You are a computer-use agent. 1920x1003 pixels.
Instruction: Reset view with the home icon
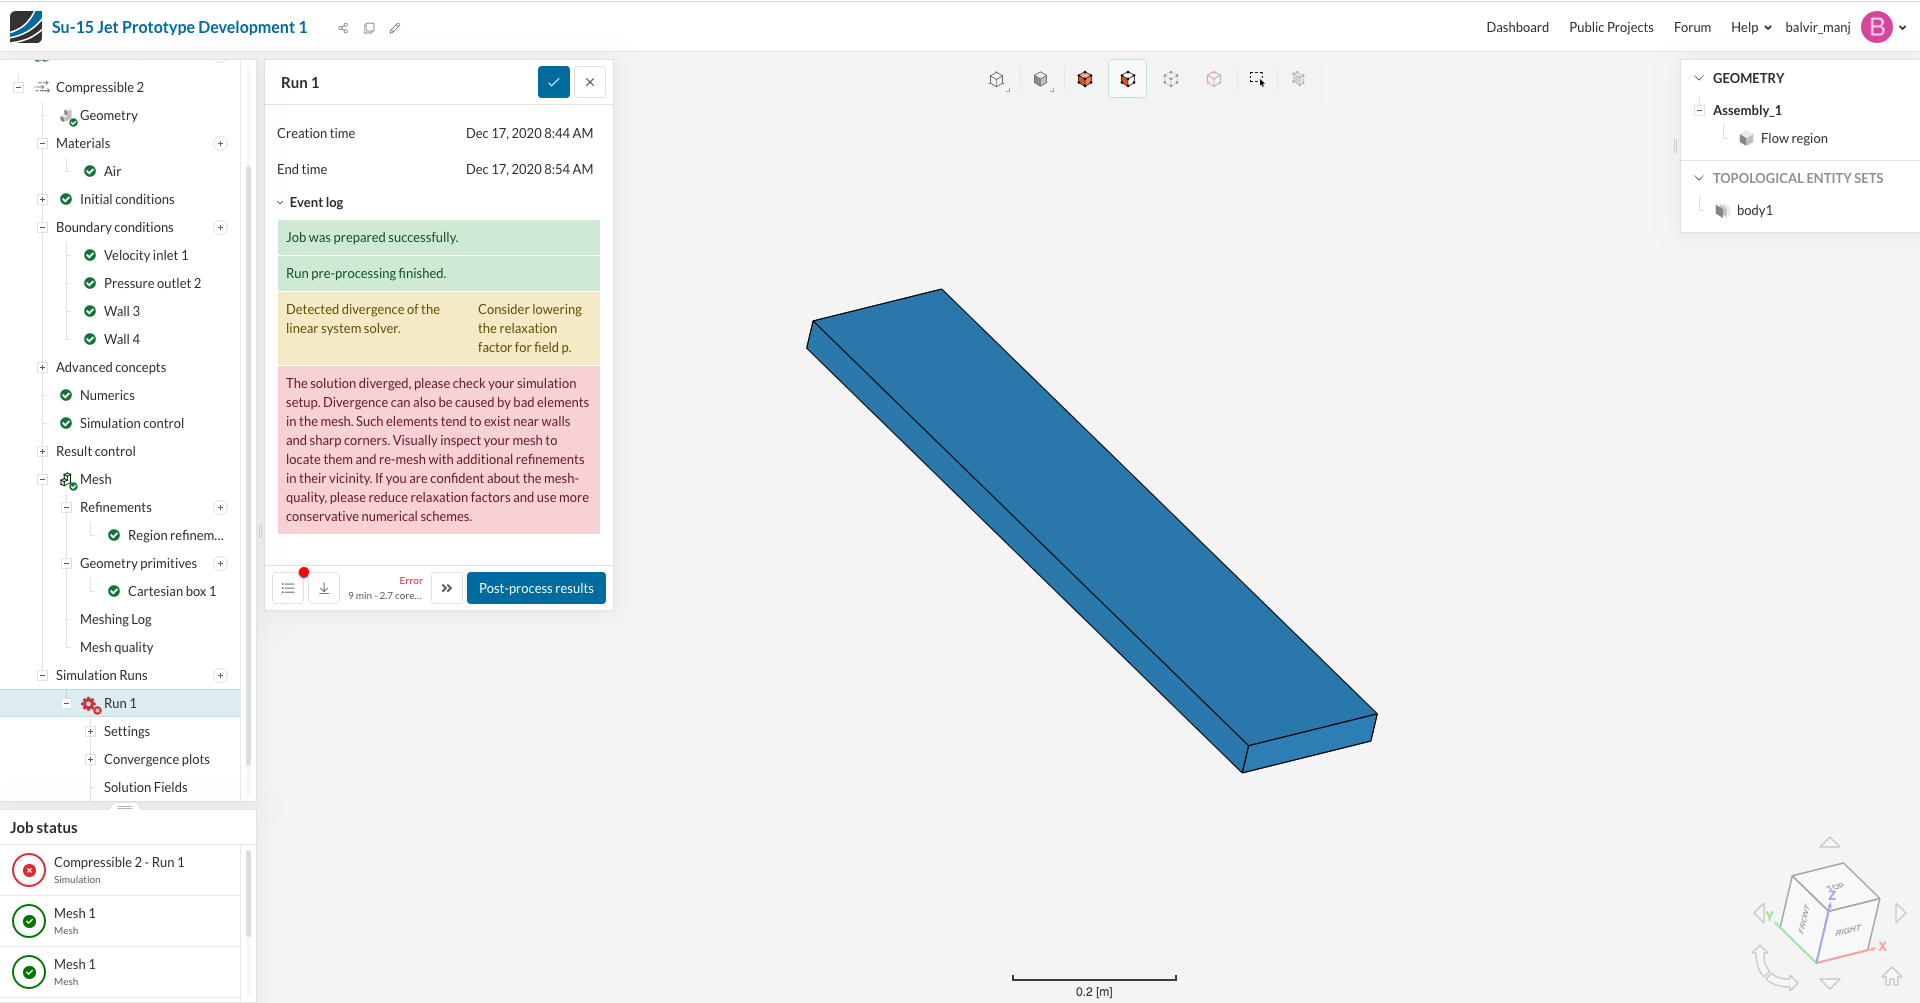(1892, 975)
